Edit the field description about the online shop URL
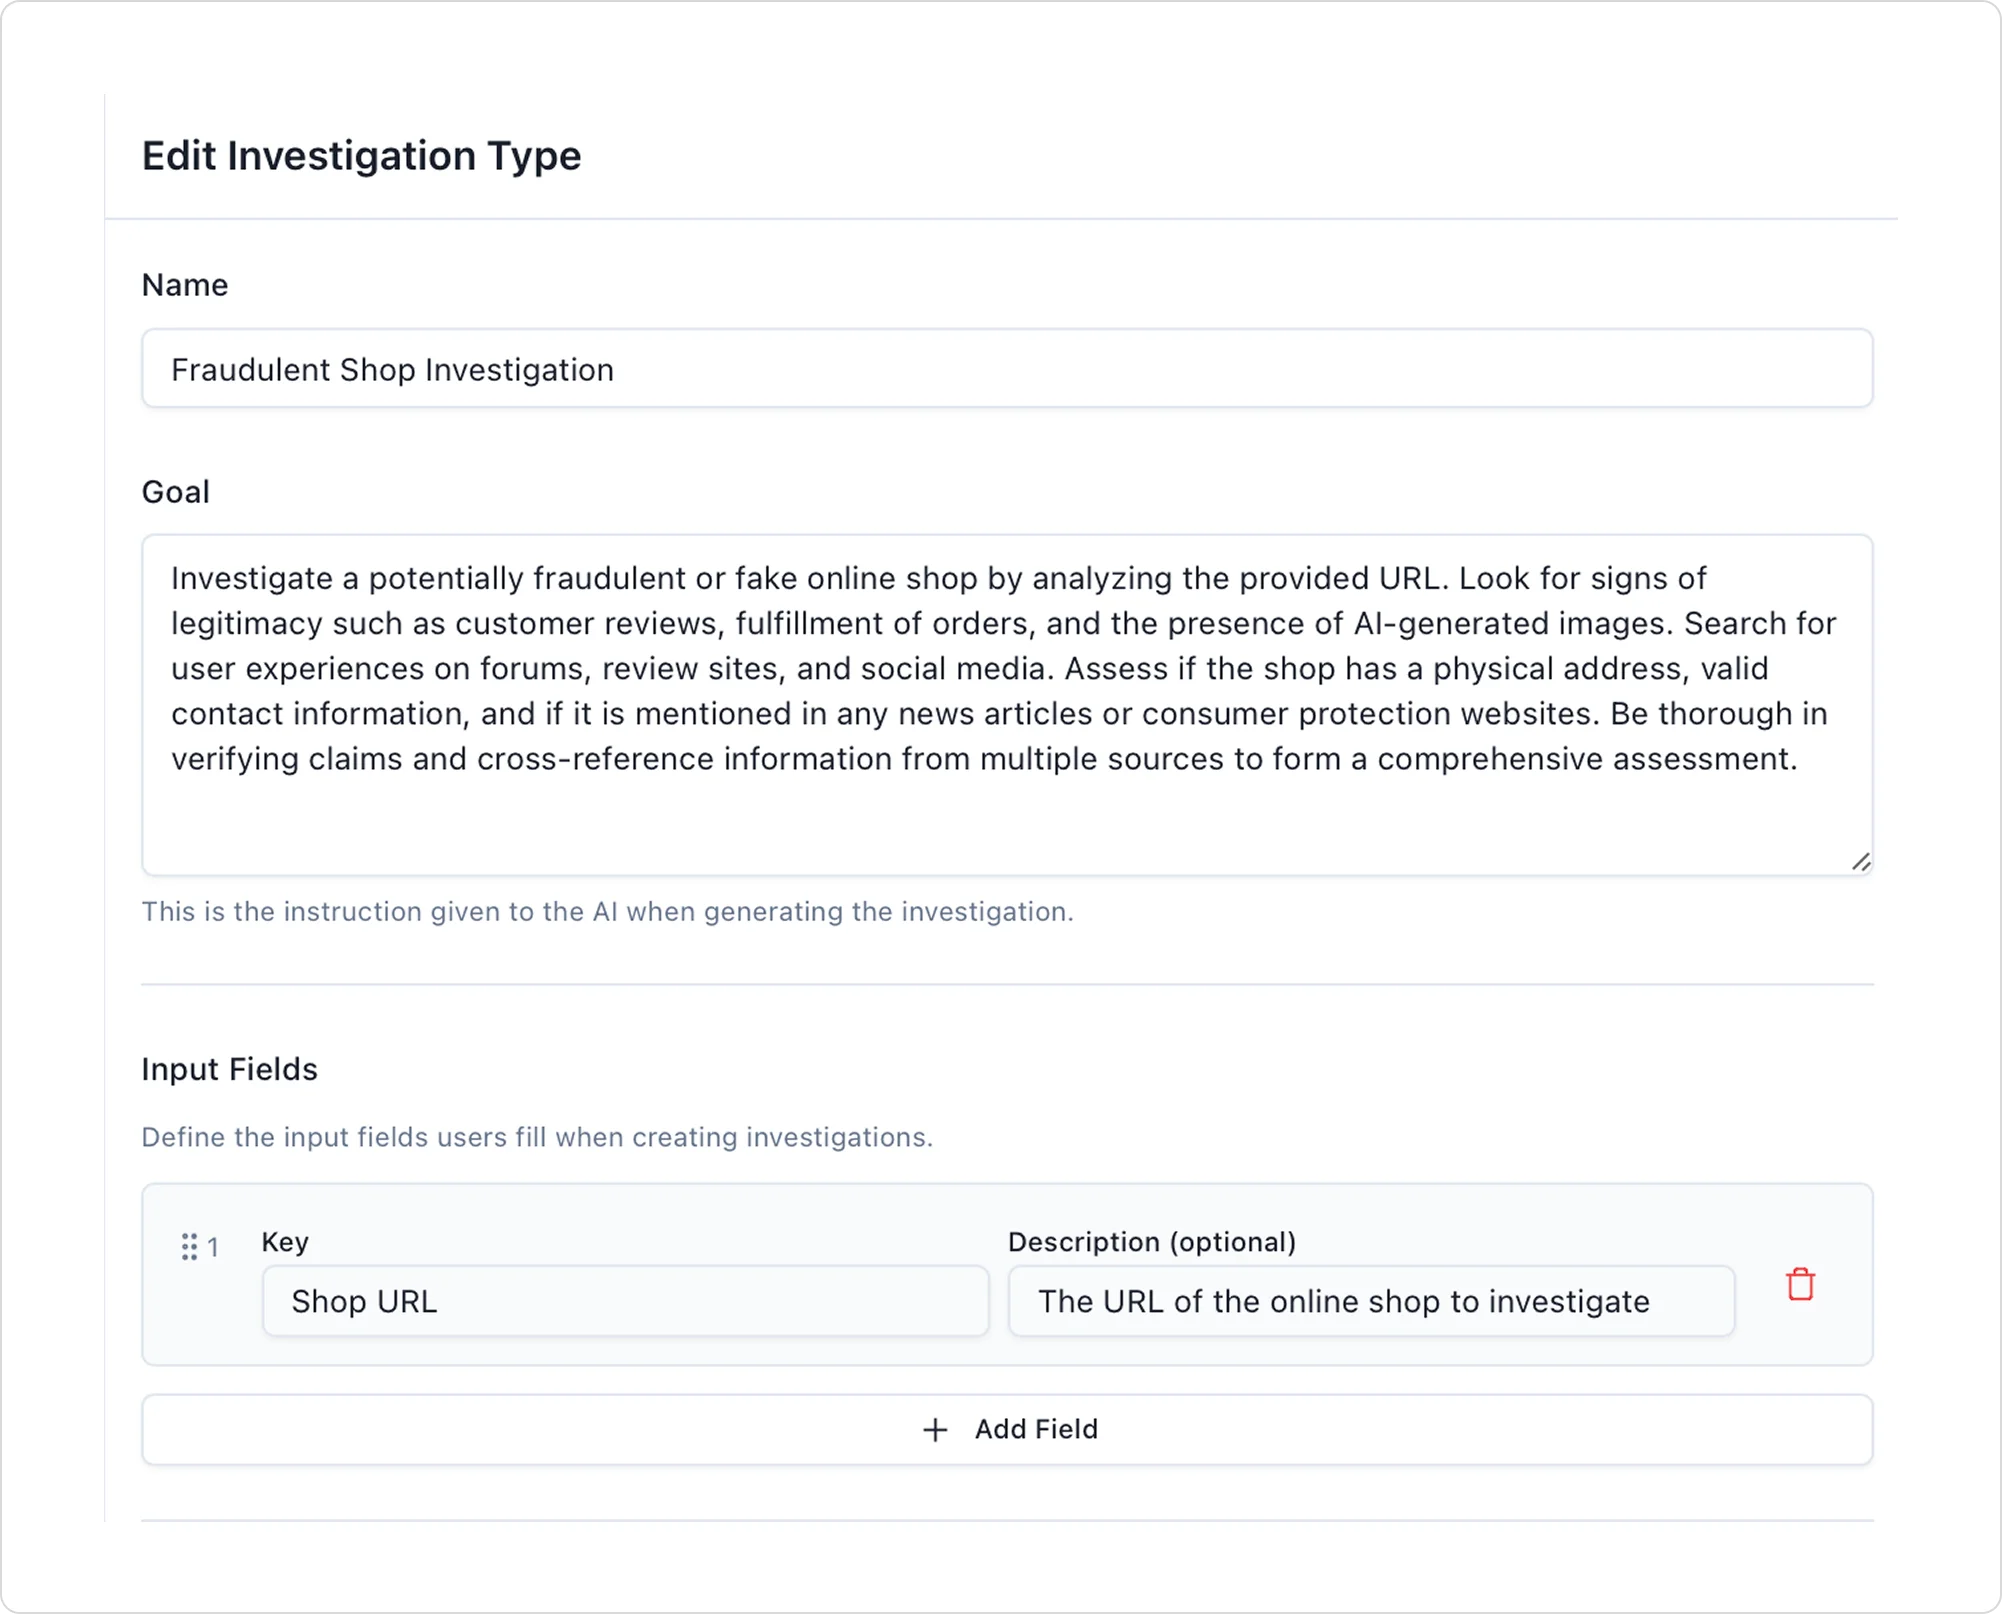This screenshot has height=1614, width=2002. [x=1371, y=1300]
